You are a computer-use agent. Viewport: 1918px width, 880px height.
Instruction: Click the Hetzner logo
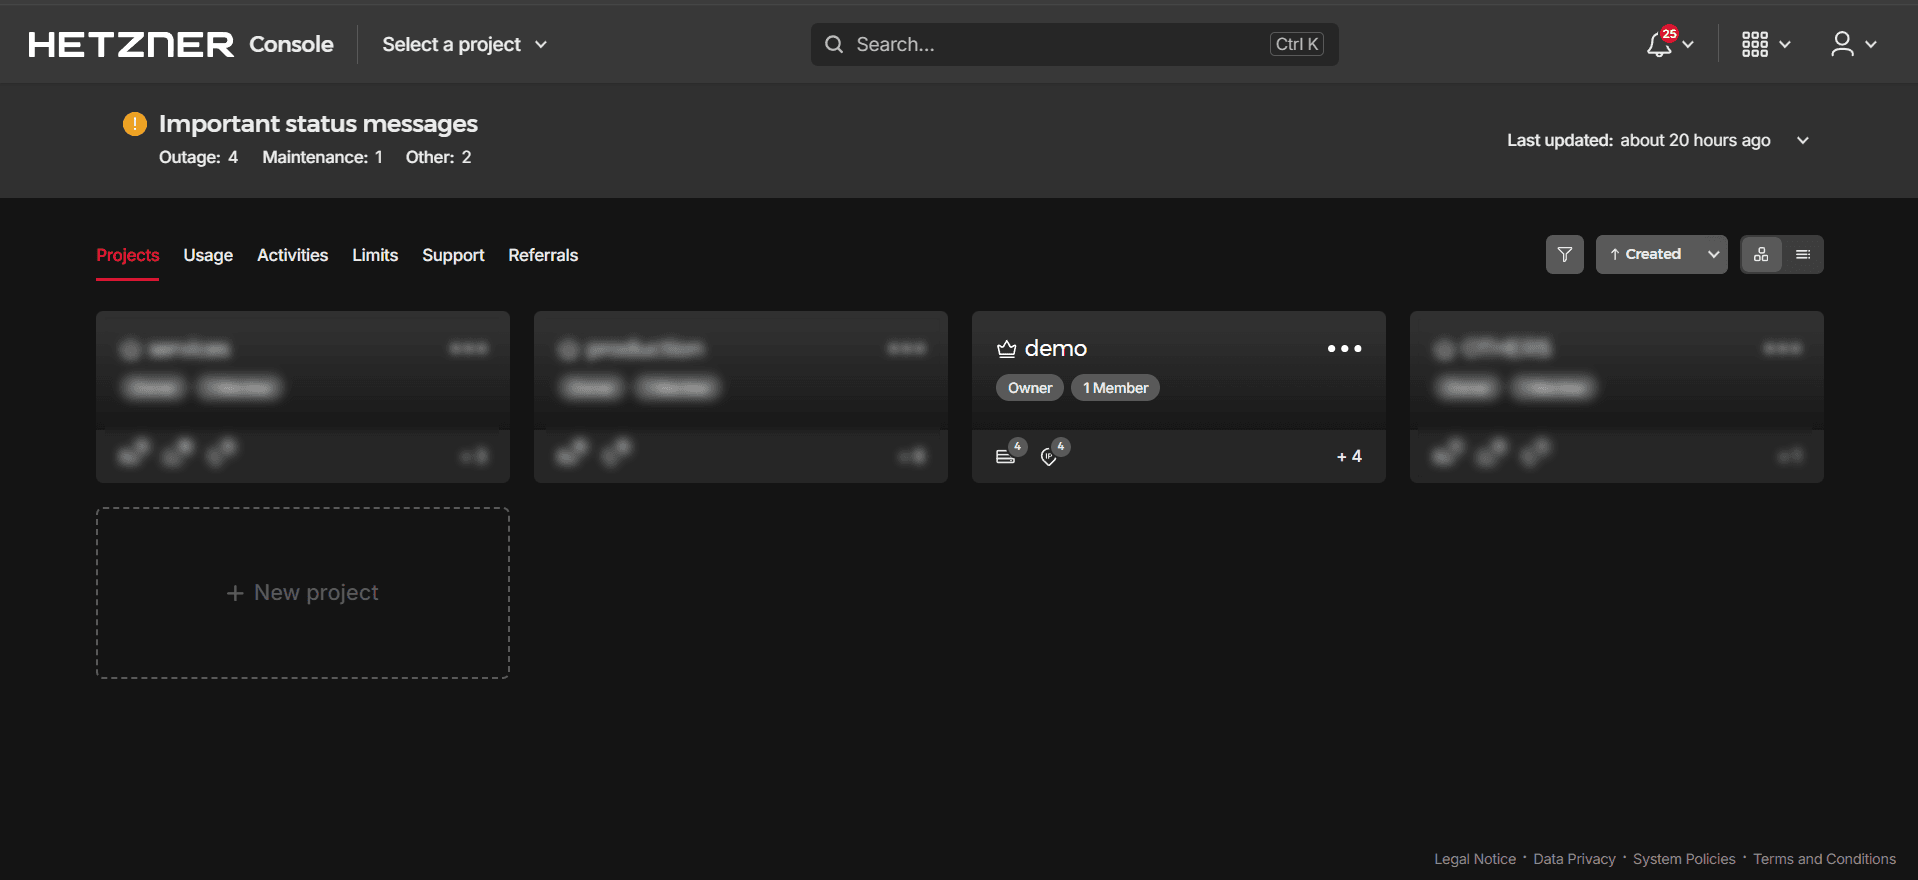[x=131, y=45]
